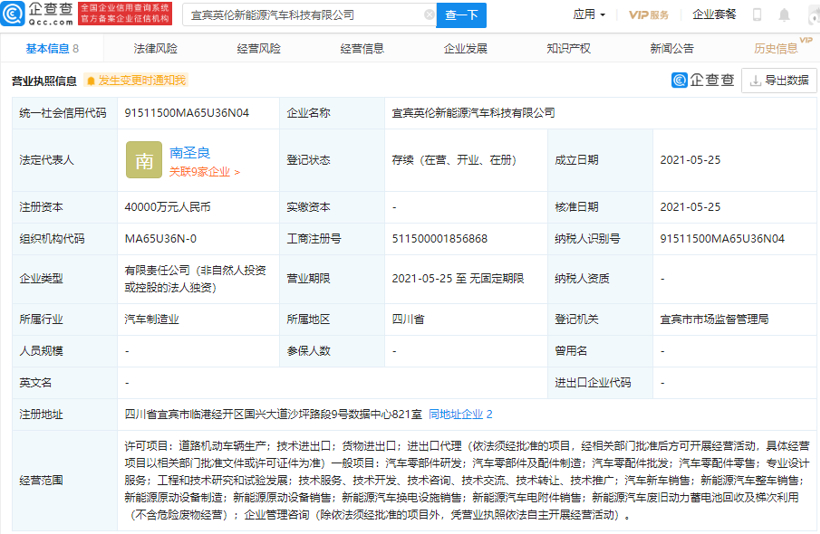820x534 pixels.
Task: Expand 关联9家企业 related companies link
Action: click(x=204, y=172)
